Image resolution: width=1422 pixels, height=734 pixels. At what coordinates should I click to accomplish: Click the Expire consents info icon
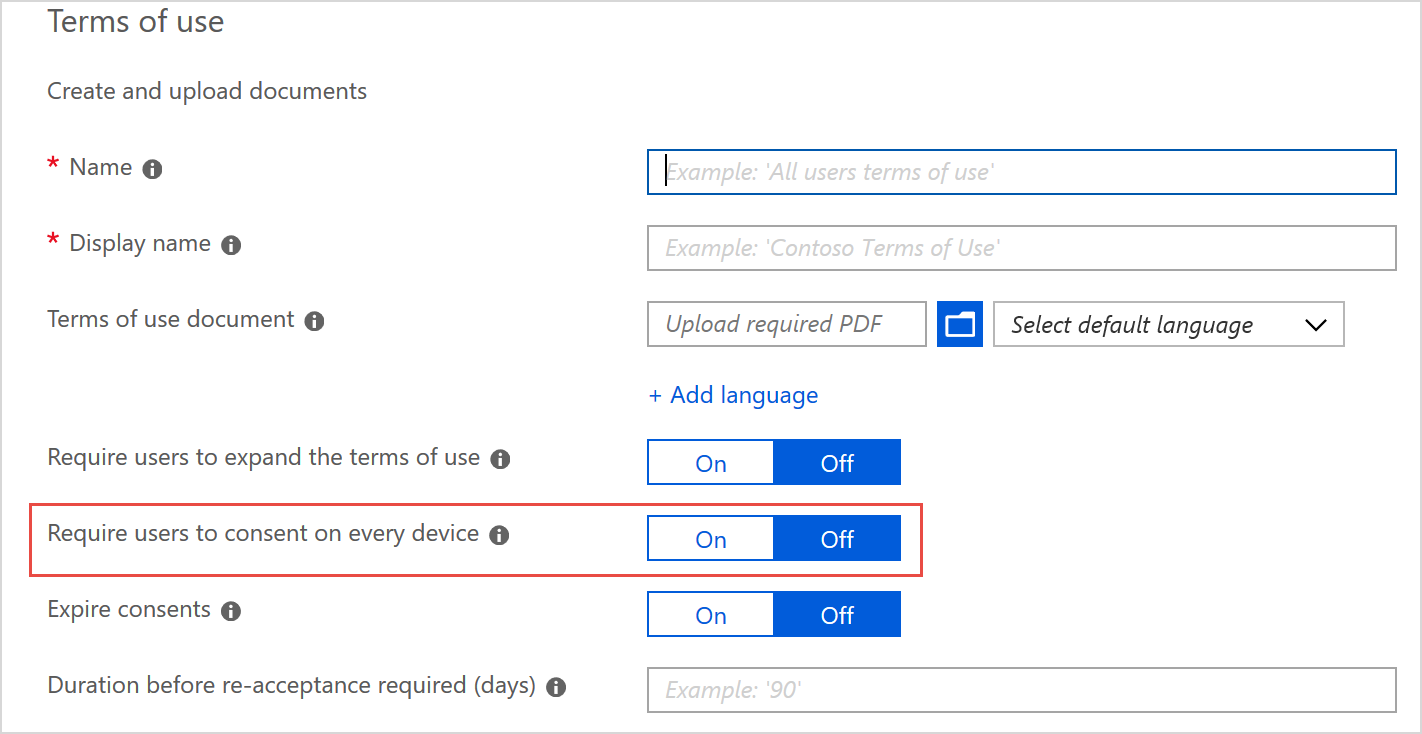point(231,612)
